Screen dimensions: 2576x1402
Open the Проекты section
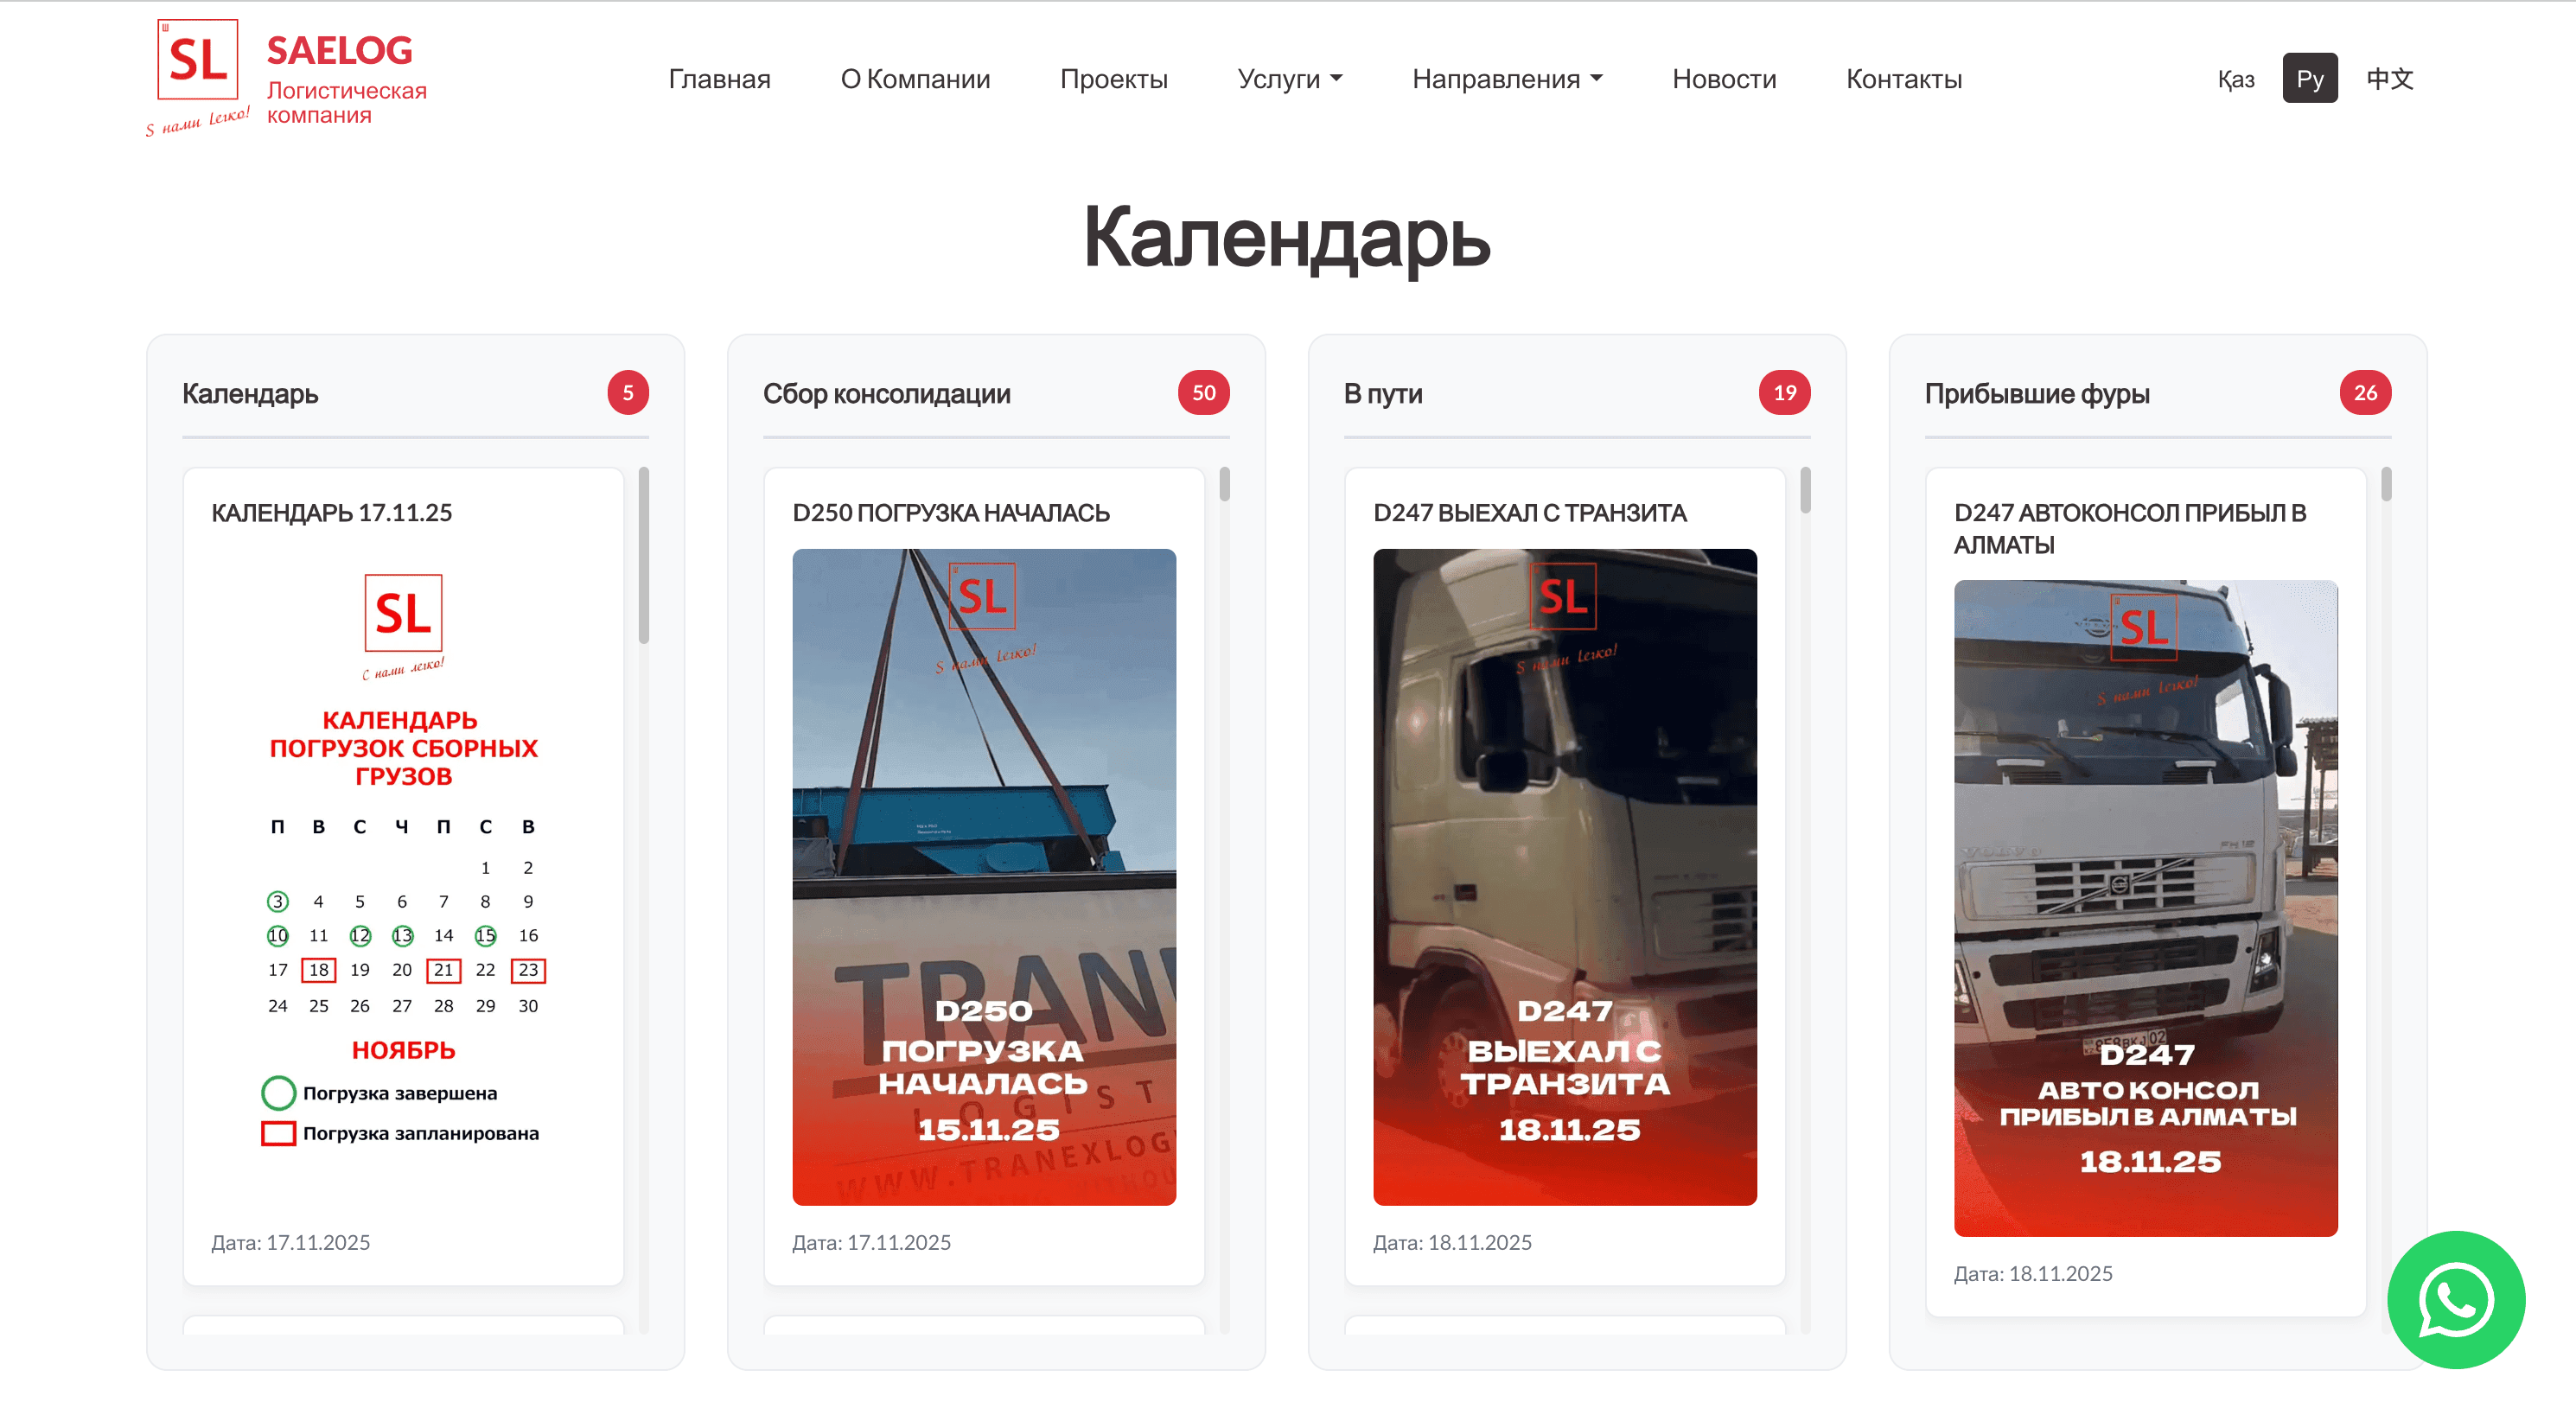click(x=1114, y=78)
